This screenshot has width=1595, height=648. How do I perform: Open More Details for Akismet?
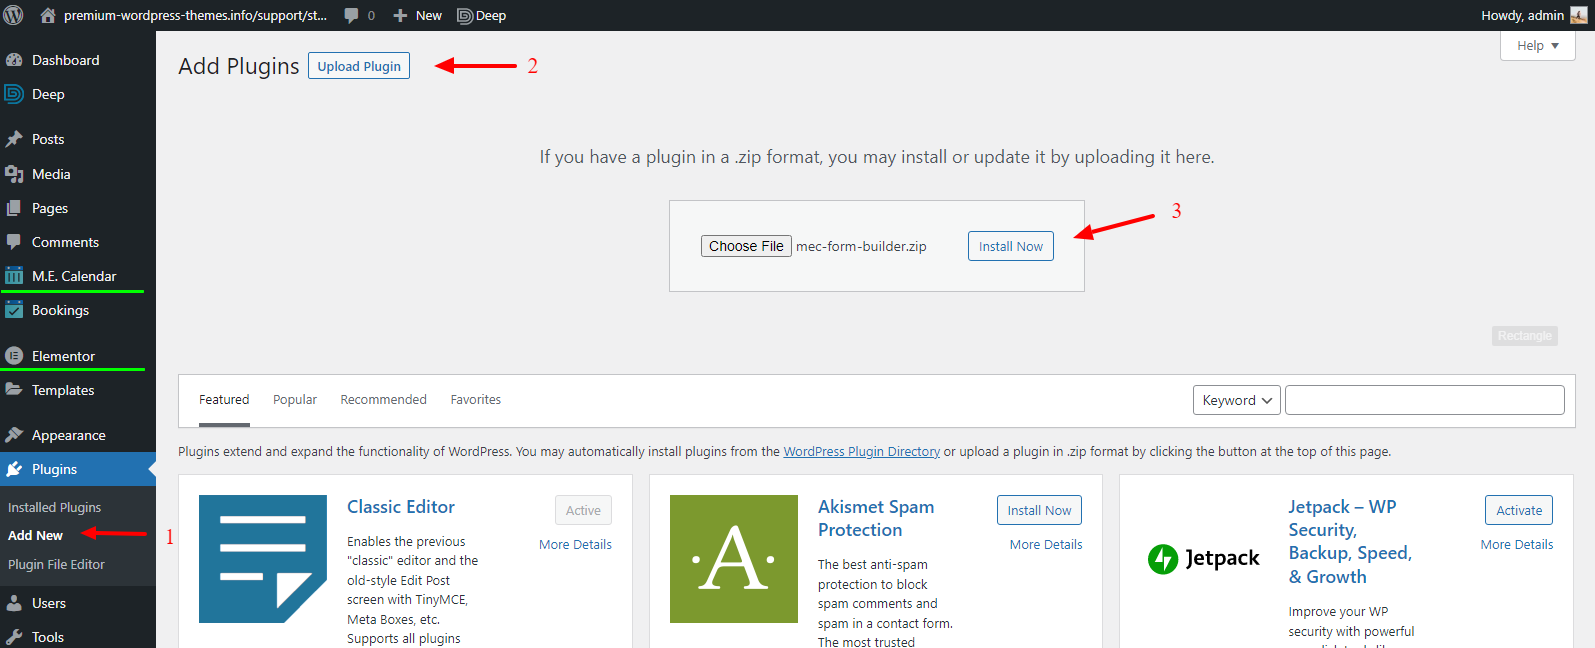click(1046, 545)
